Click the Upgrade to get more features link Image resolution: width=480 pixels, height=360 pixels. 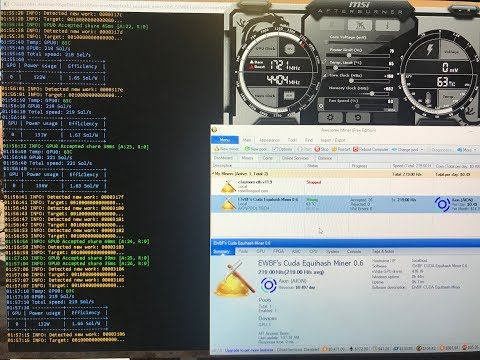click(249, 350)
